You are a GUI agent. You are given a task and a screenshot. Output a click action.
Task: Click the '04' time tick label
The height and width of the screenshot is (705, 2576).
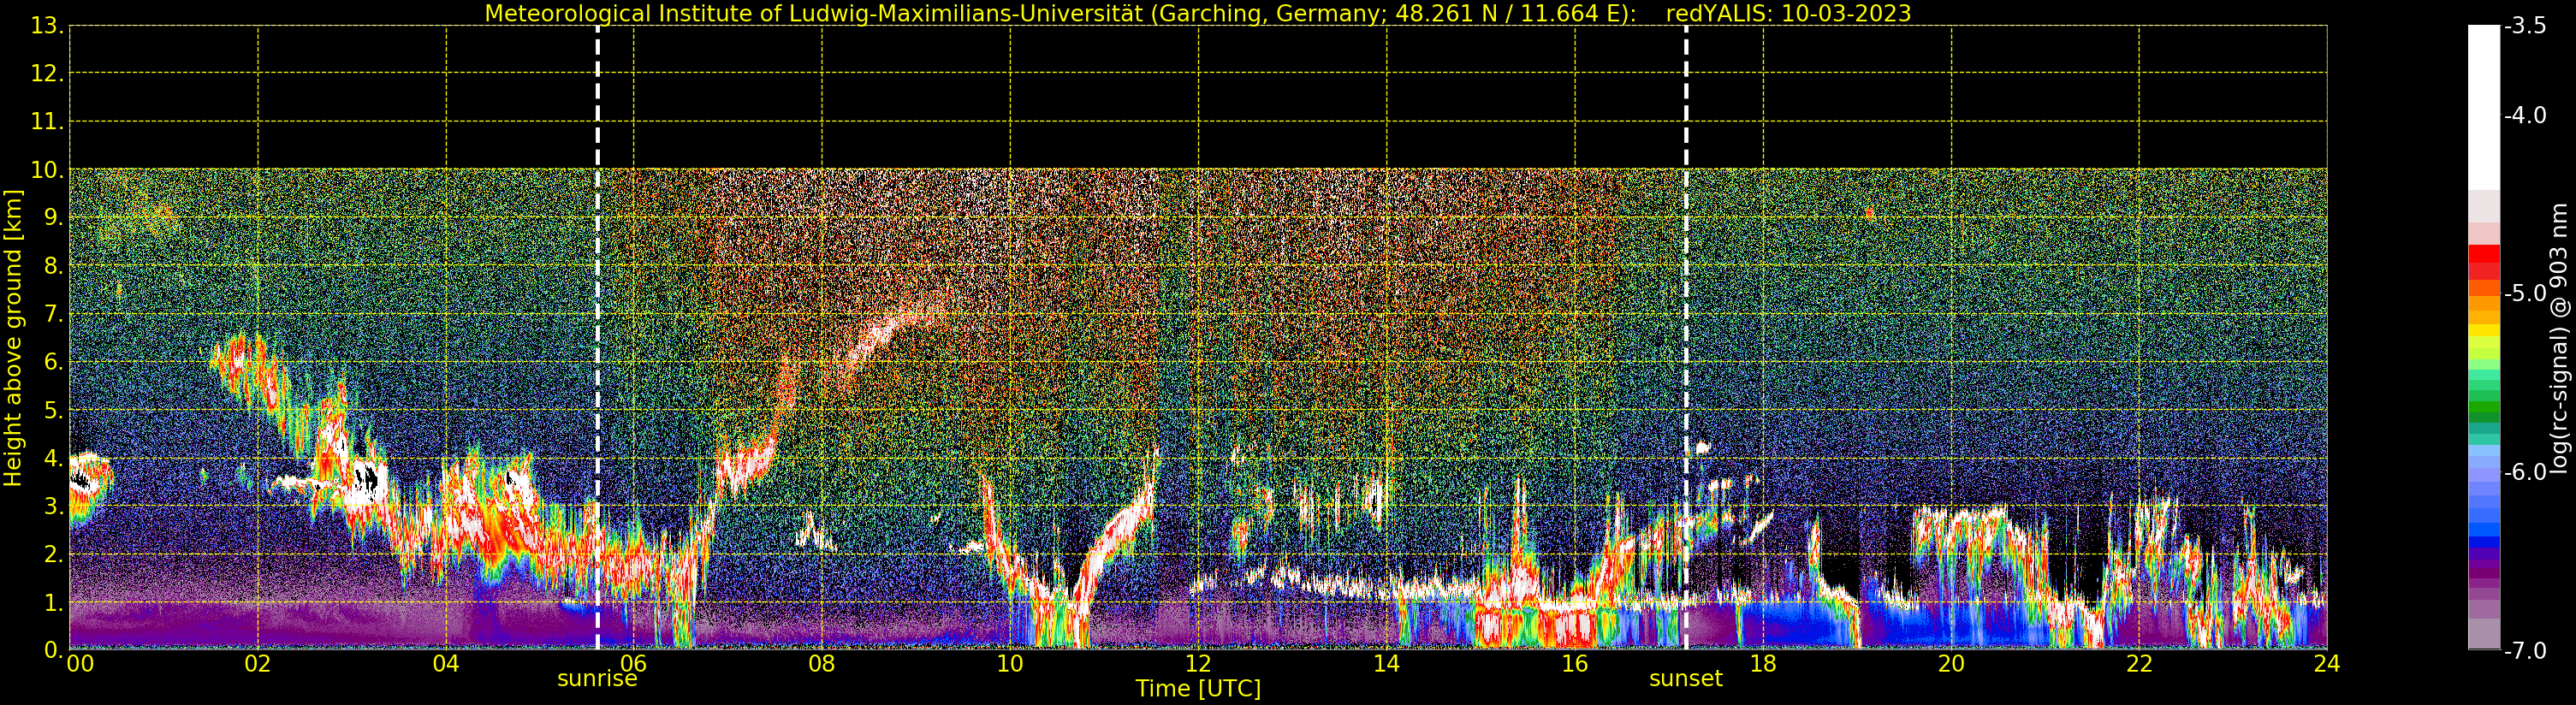click(x=446, y=664)
